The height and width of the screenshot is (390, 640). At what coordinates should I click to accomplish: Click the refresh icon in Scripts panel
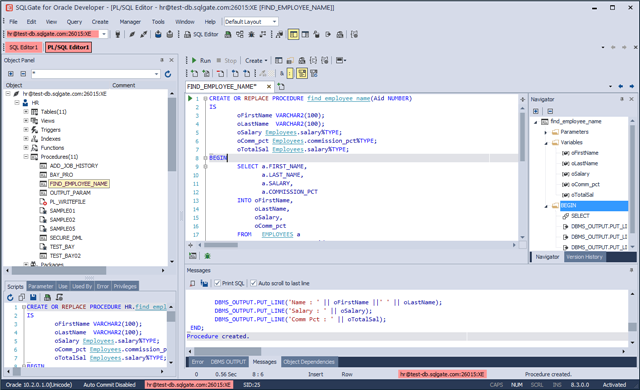click(x=10, y=297)
